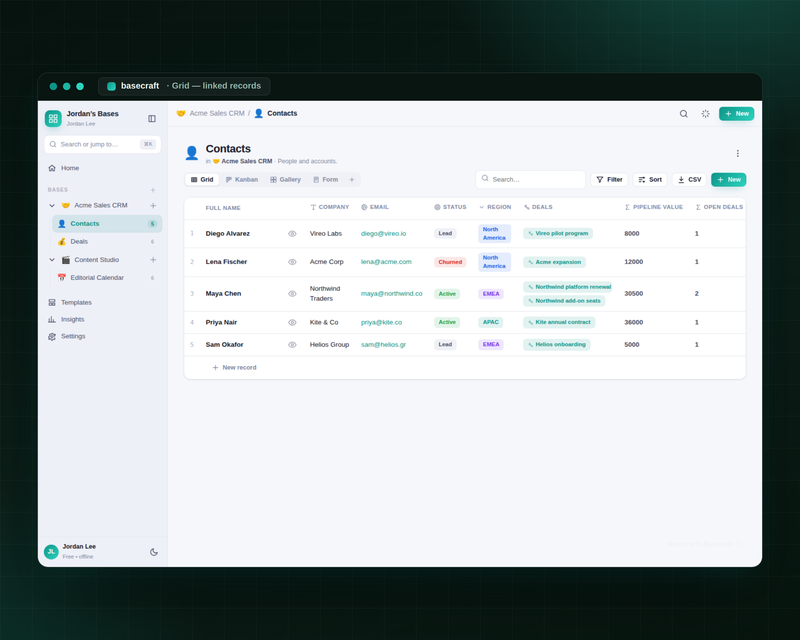
Task: Open Editorial Calendar in the sidebar
Action: [x=107, y=278]
